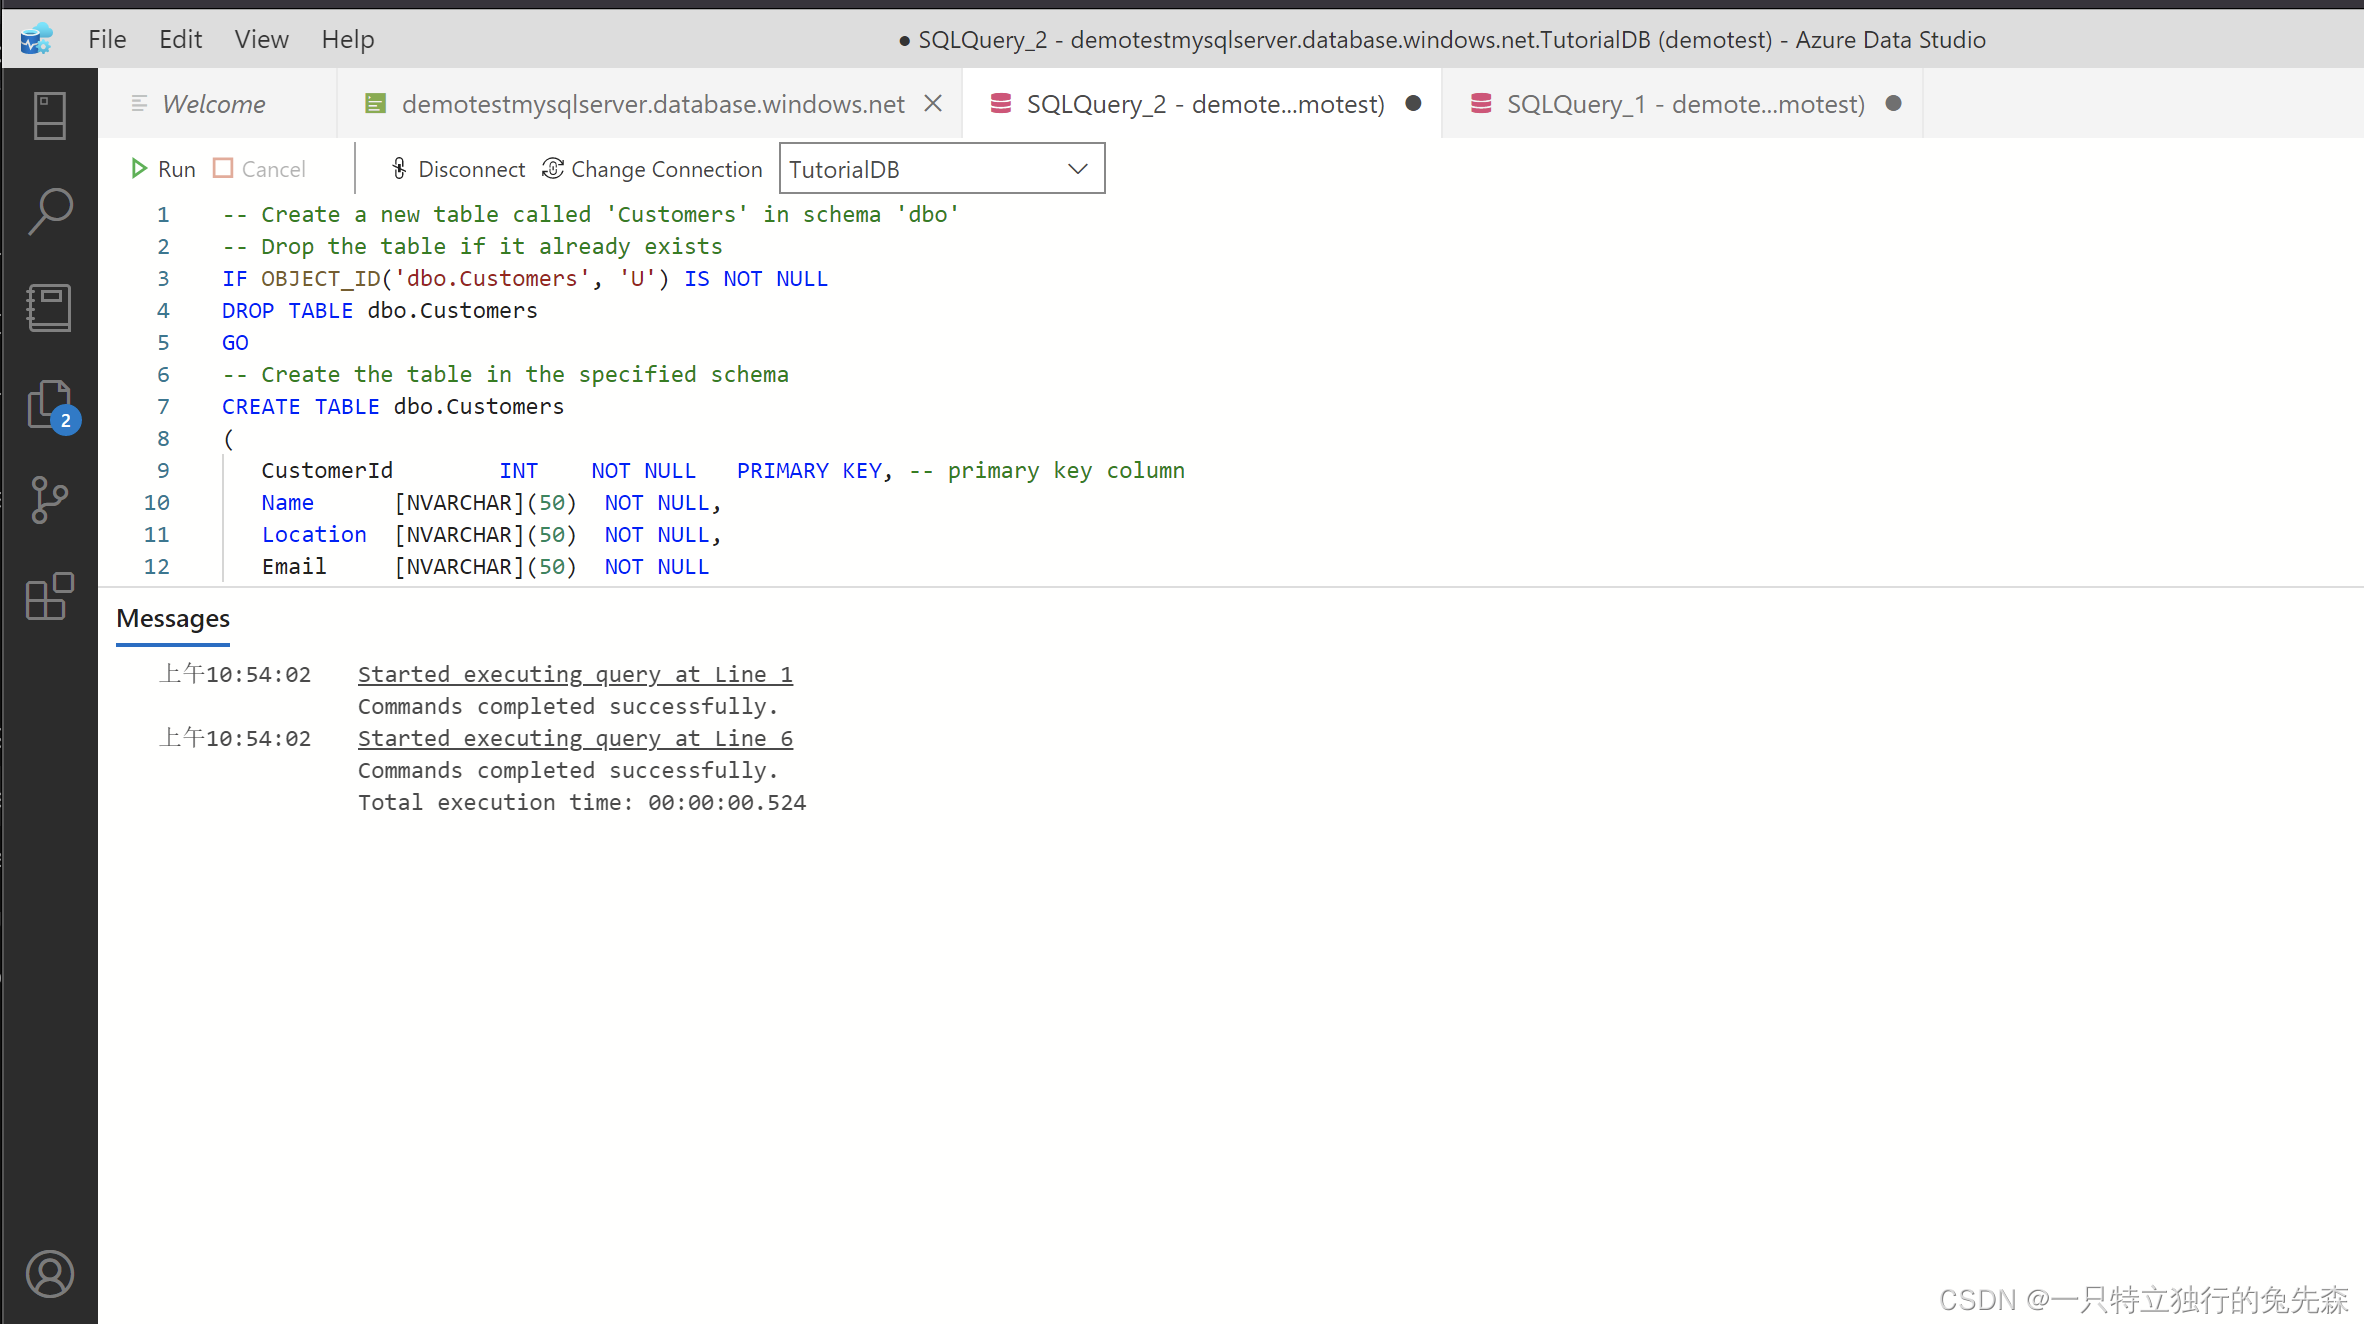
Task: Click Change Connection in the toolbar
Action: (x=652, y=169)
